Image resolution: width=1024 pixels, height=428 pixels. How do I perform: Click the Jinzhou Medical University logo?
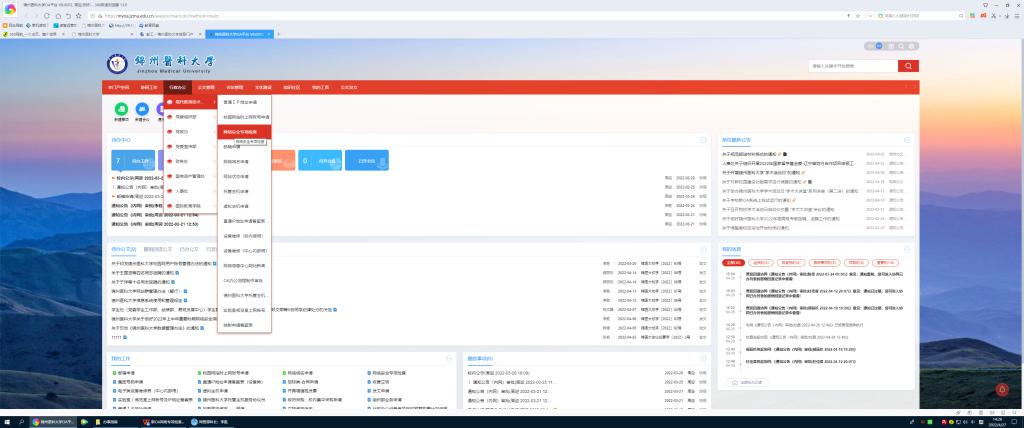click(160, 63)
